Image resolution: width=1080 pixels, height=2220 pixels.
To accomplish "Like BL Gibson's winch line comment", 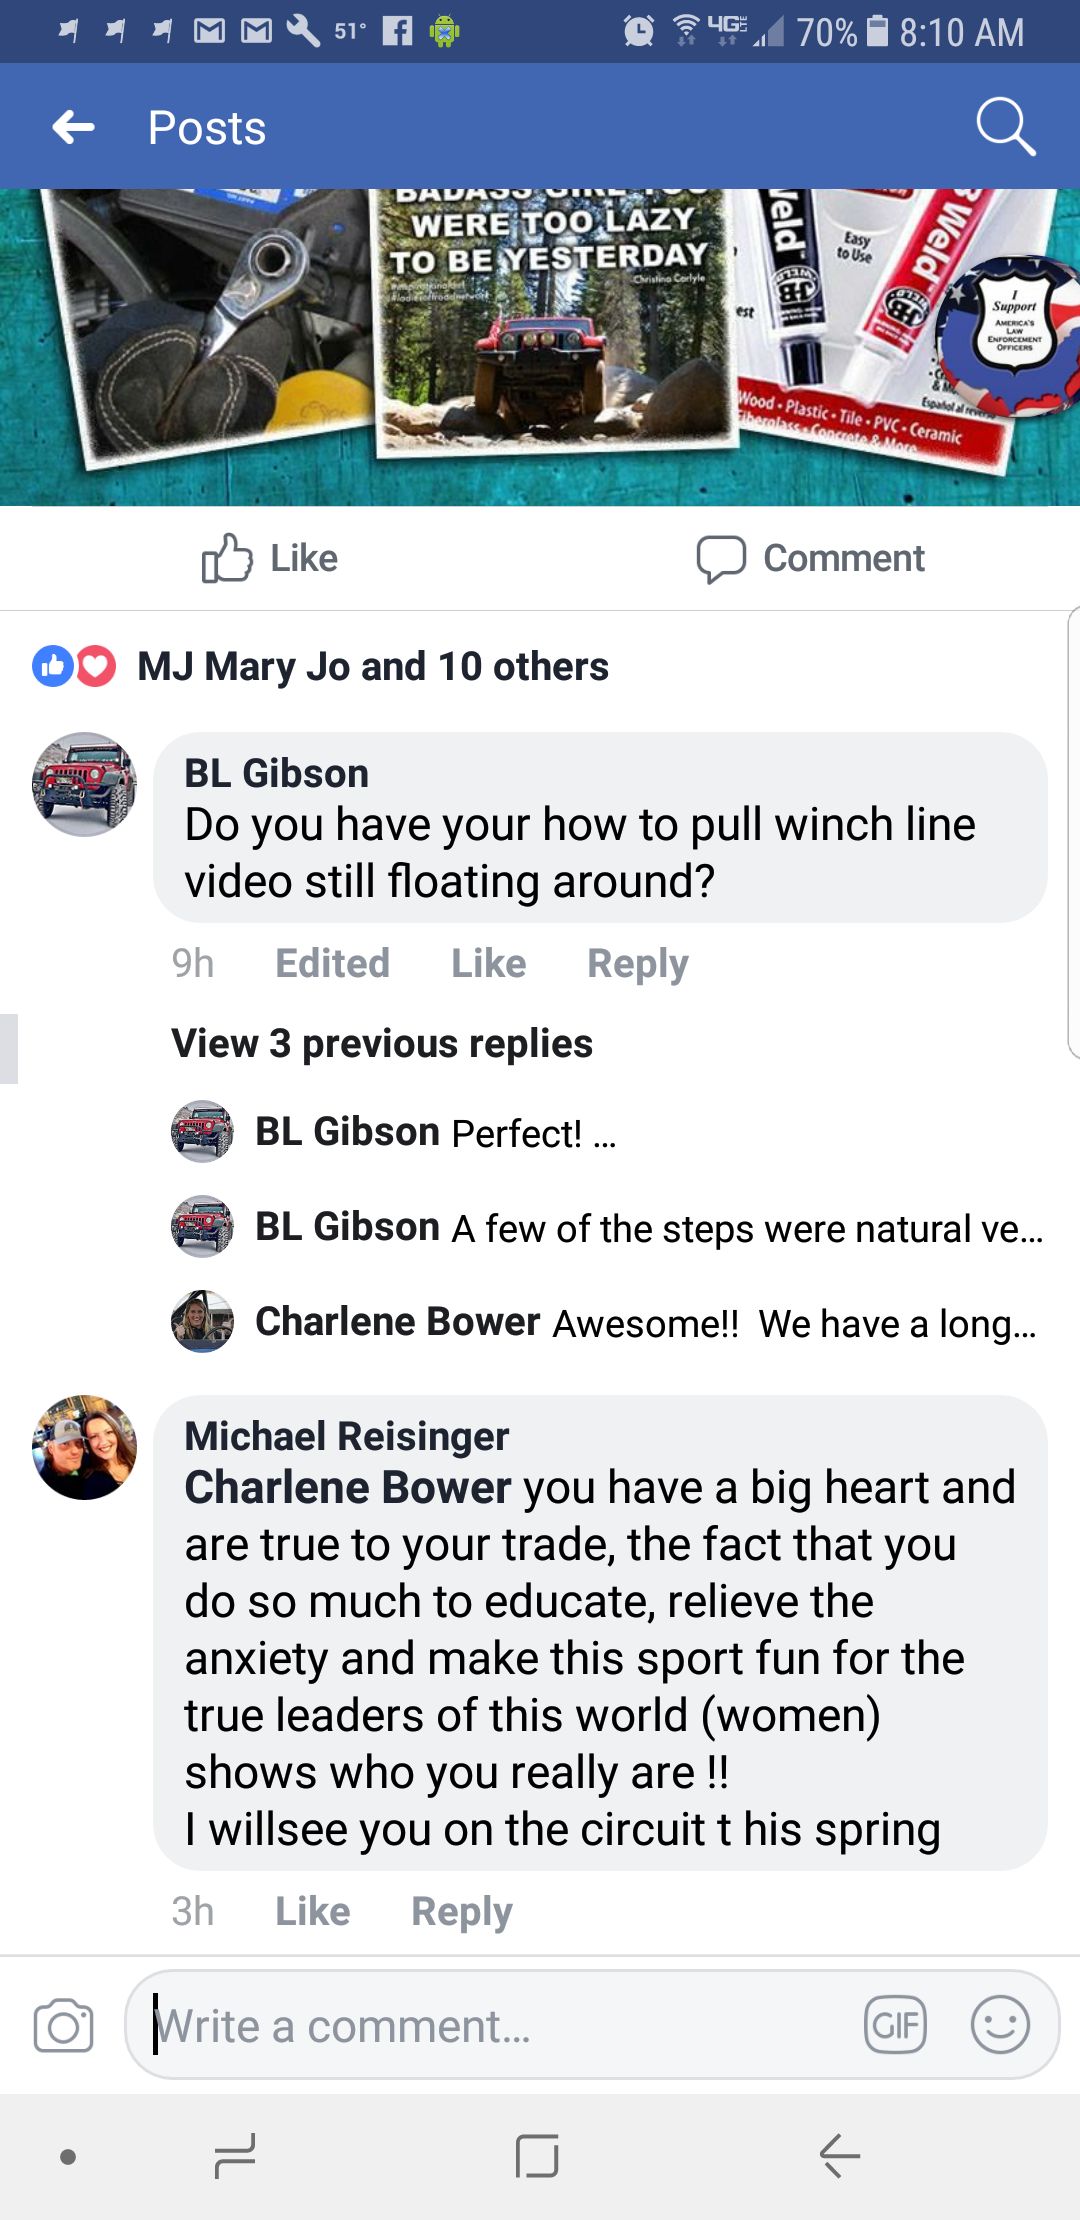I will coord(488,963).
